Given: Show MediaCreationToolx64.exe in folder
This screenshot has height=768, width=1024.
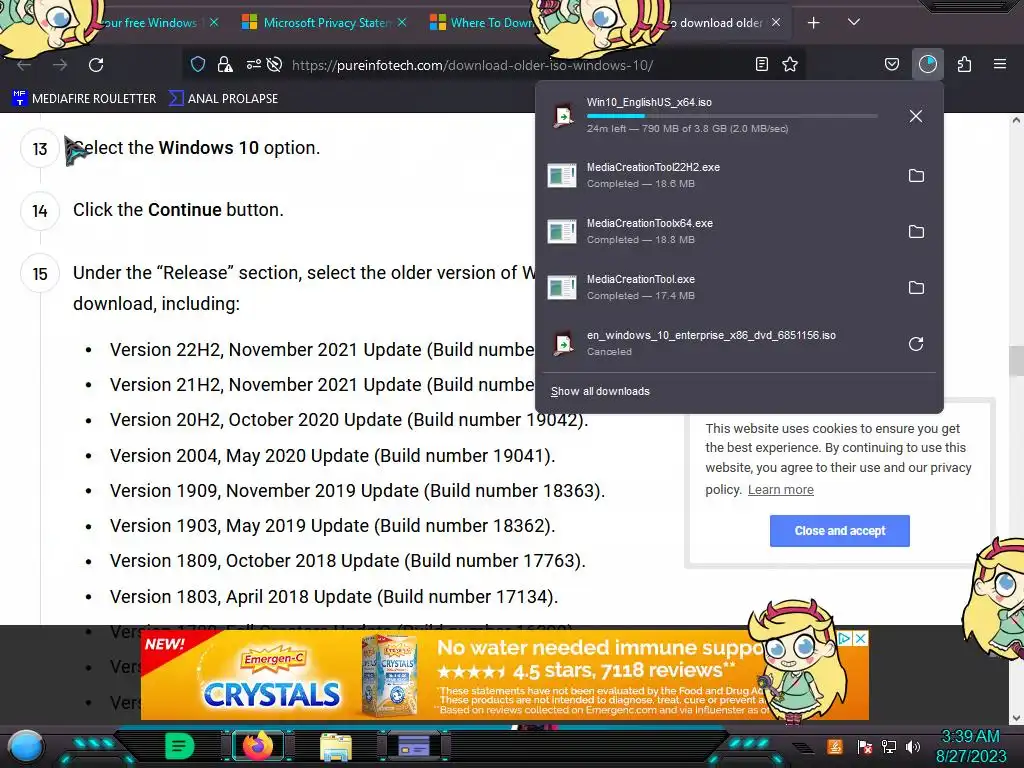Looking at the screenshot, I should point(916,231).
